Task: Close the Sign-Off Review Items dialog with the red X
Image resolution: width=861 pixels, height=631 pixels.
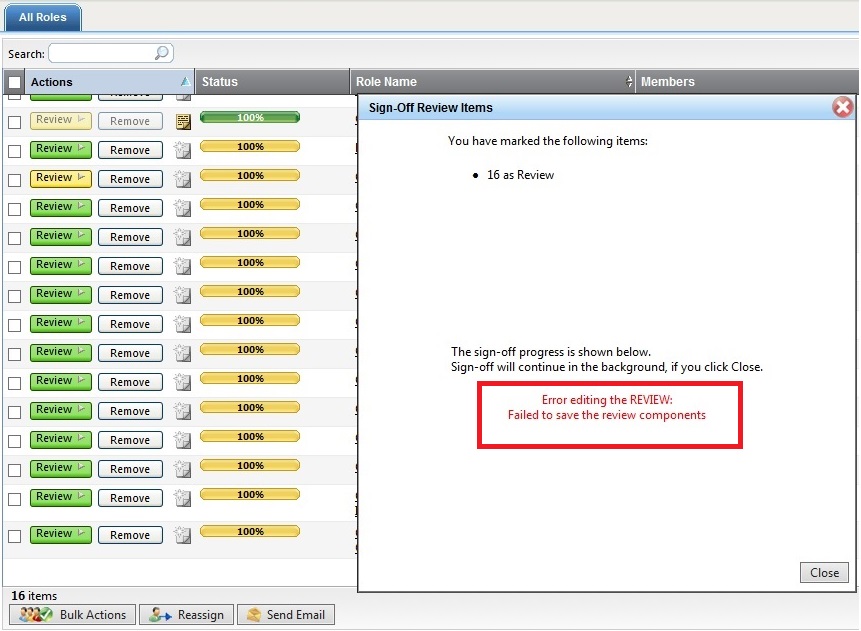Action: (842, 107)
